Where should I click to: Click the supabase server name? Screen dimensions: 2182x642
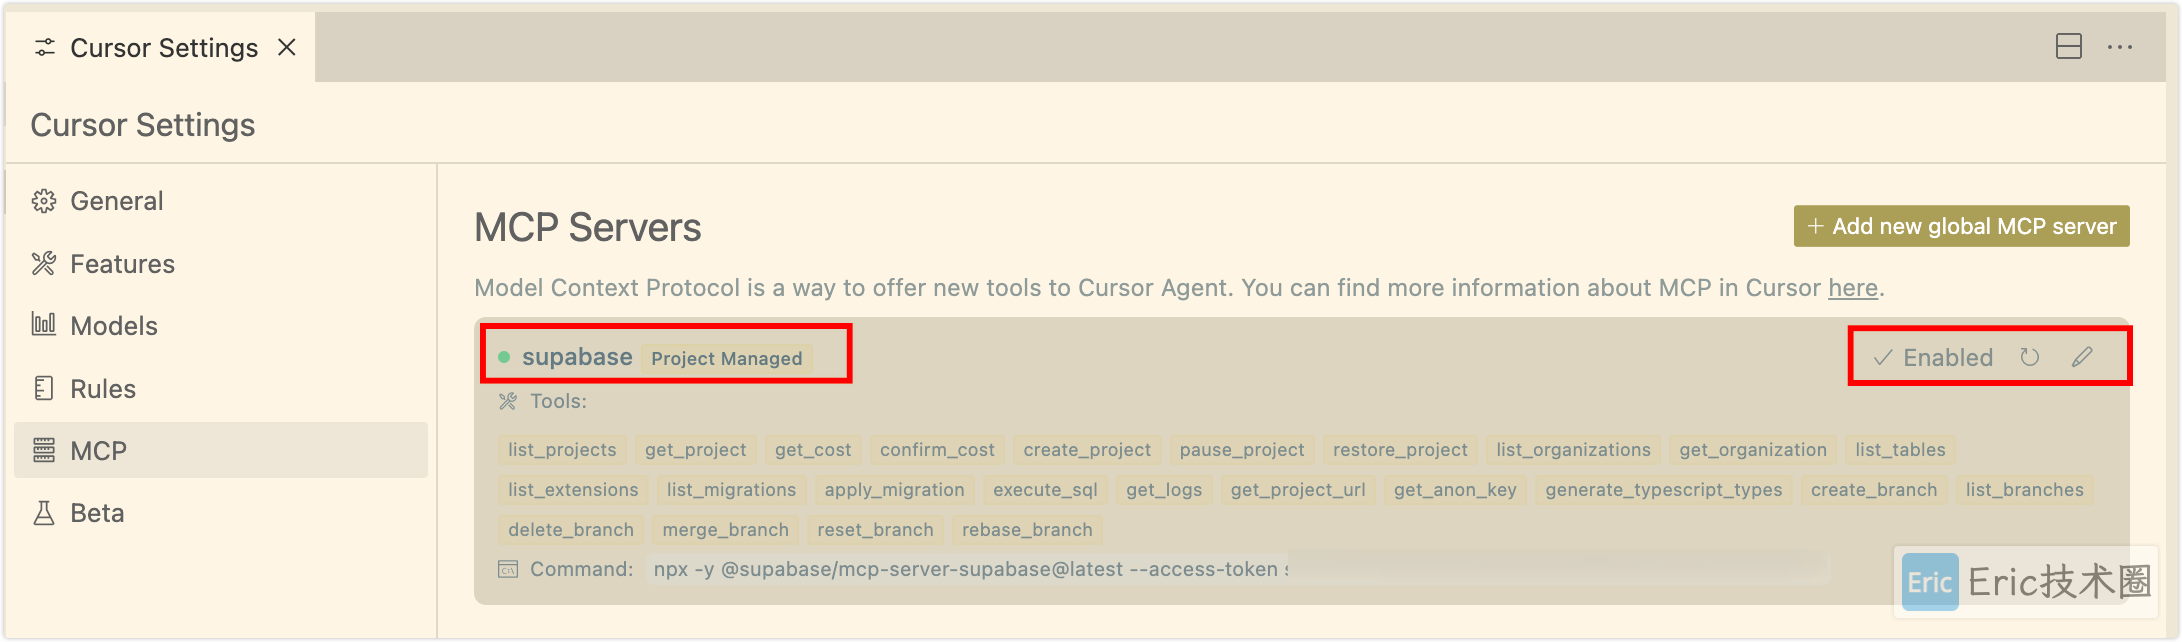pos(577,357)
